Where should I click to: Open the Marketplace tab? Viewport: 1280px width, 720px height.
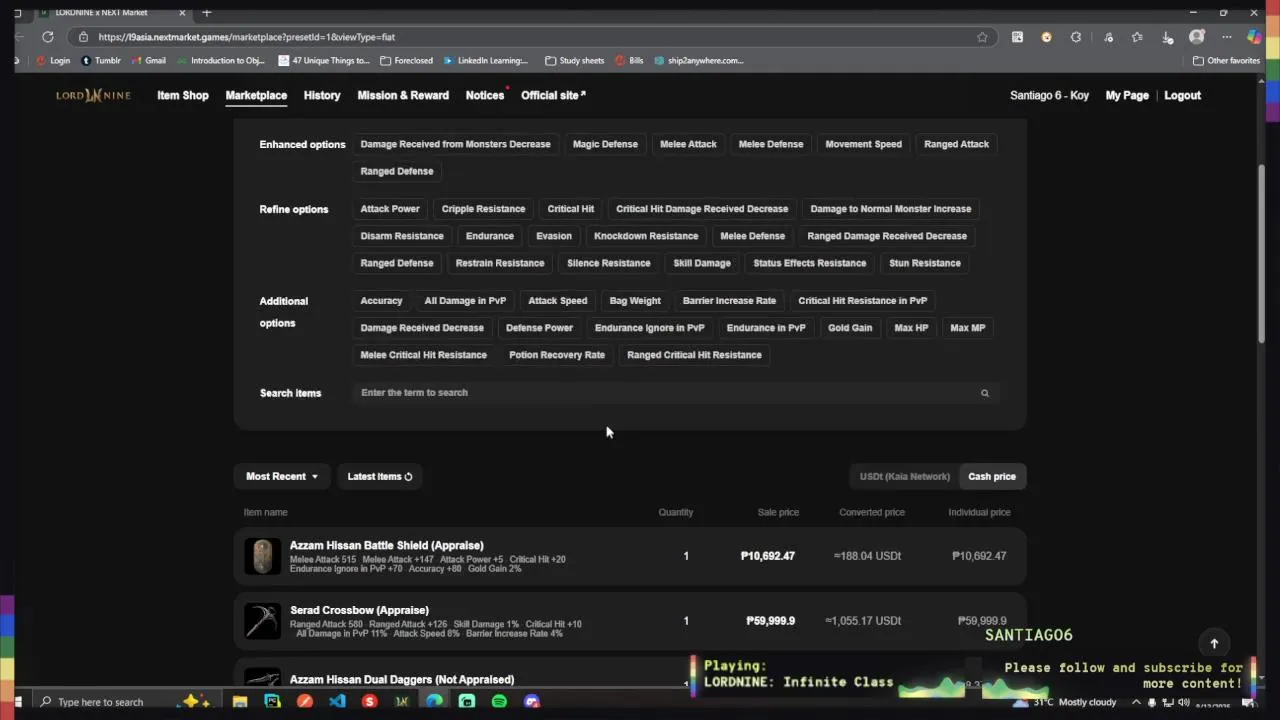[256, 95]
